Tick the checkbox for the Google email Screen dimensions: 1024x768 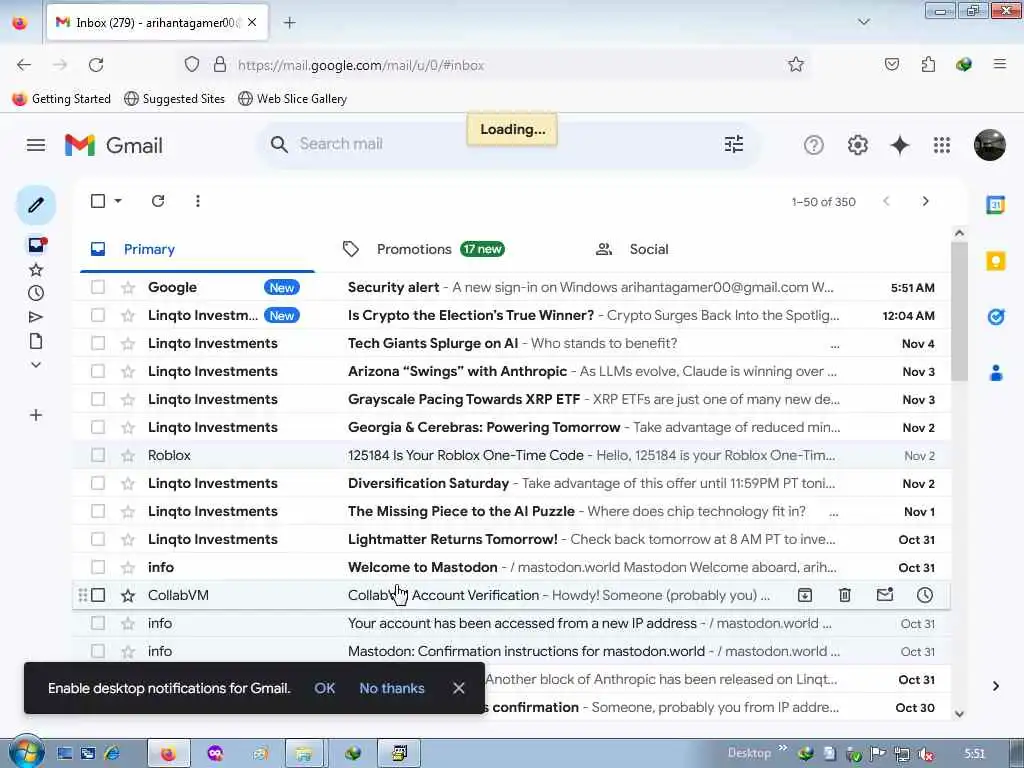(x=98, y=287)
